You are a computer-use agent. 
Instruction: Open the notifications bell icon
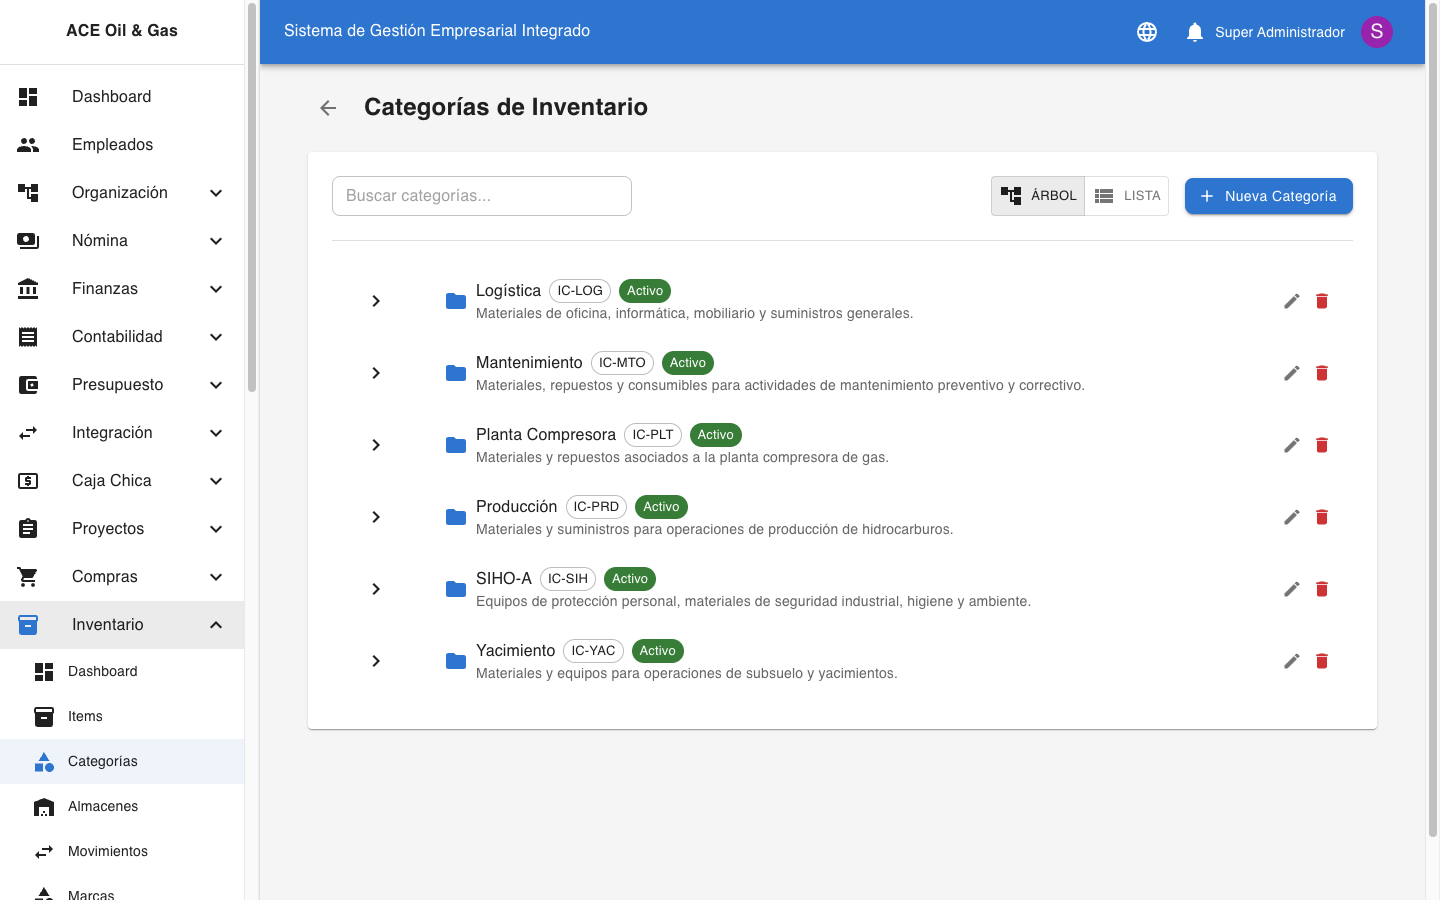pyautogui.click(x=1194, y=31)
